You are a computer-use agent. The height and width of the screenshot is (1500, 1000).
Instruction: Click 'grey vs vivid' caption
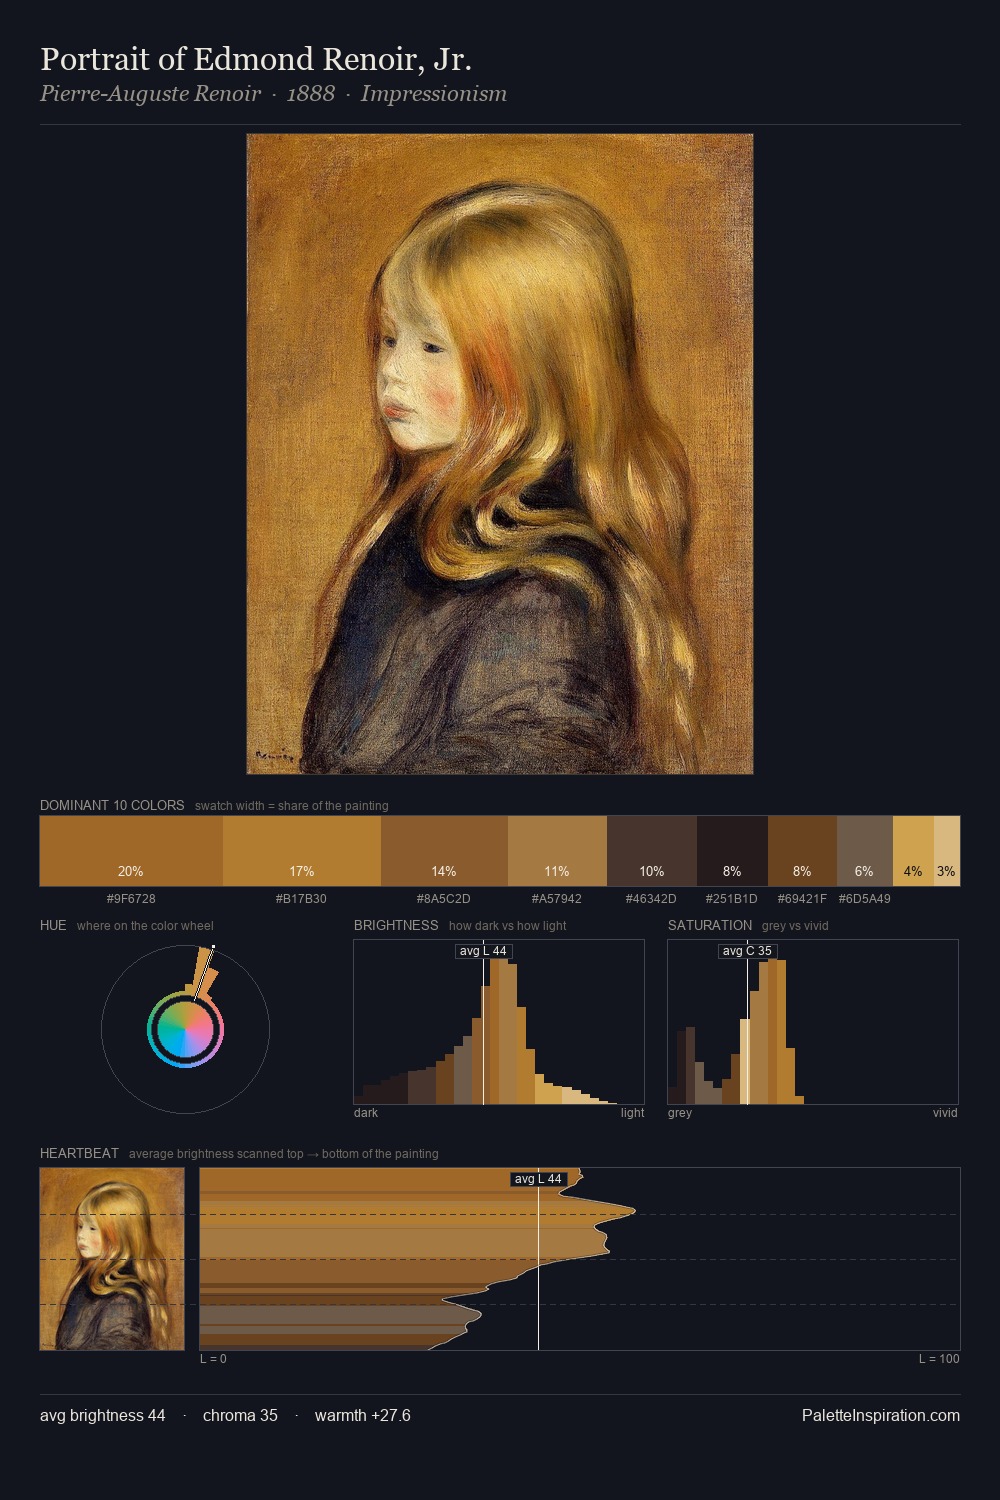(795, 926)
